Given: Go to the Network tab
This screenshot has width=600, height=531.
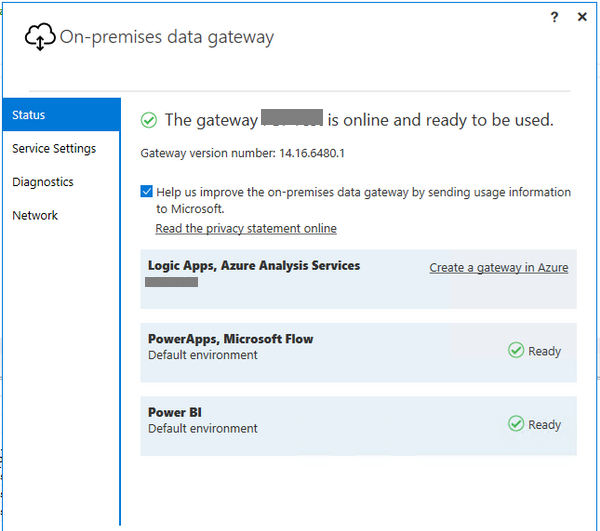Looking at the screenshot, I should pyautogui.click(x=35, y=215).
